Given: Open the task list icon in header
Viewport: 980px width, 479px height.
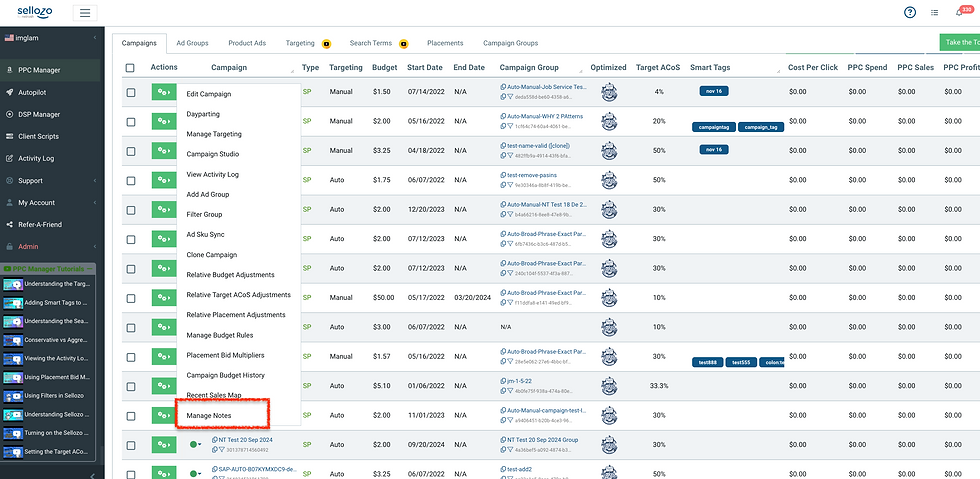Looking at the screenshot, I should (934, 13).
